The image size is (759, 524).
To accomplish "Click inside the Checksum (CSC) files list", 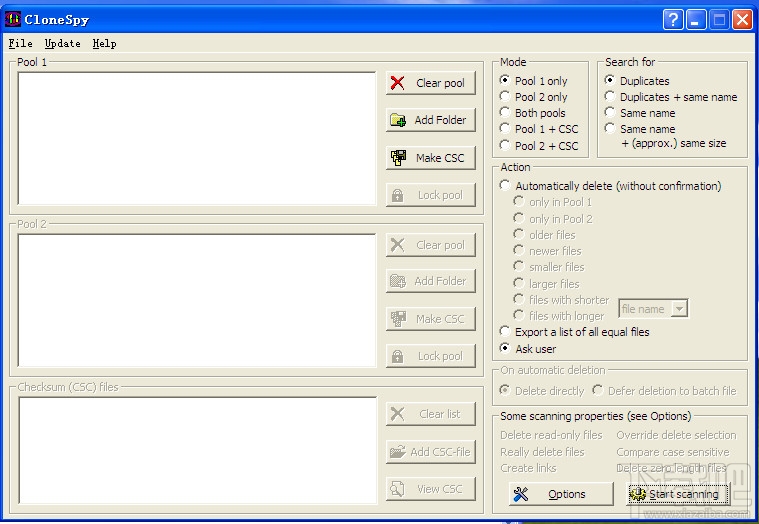I will pos(197,450).
